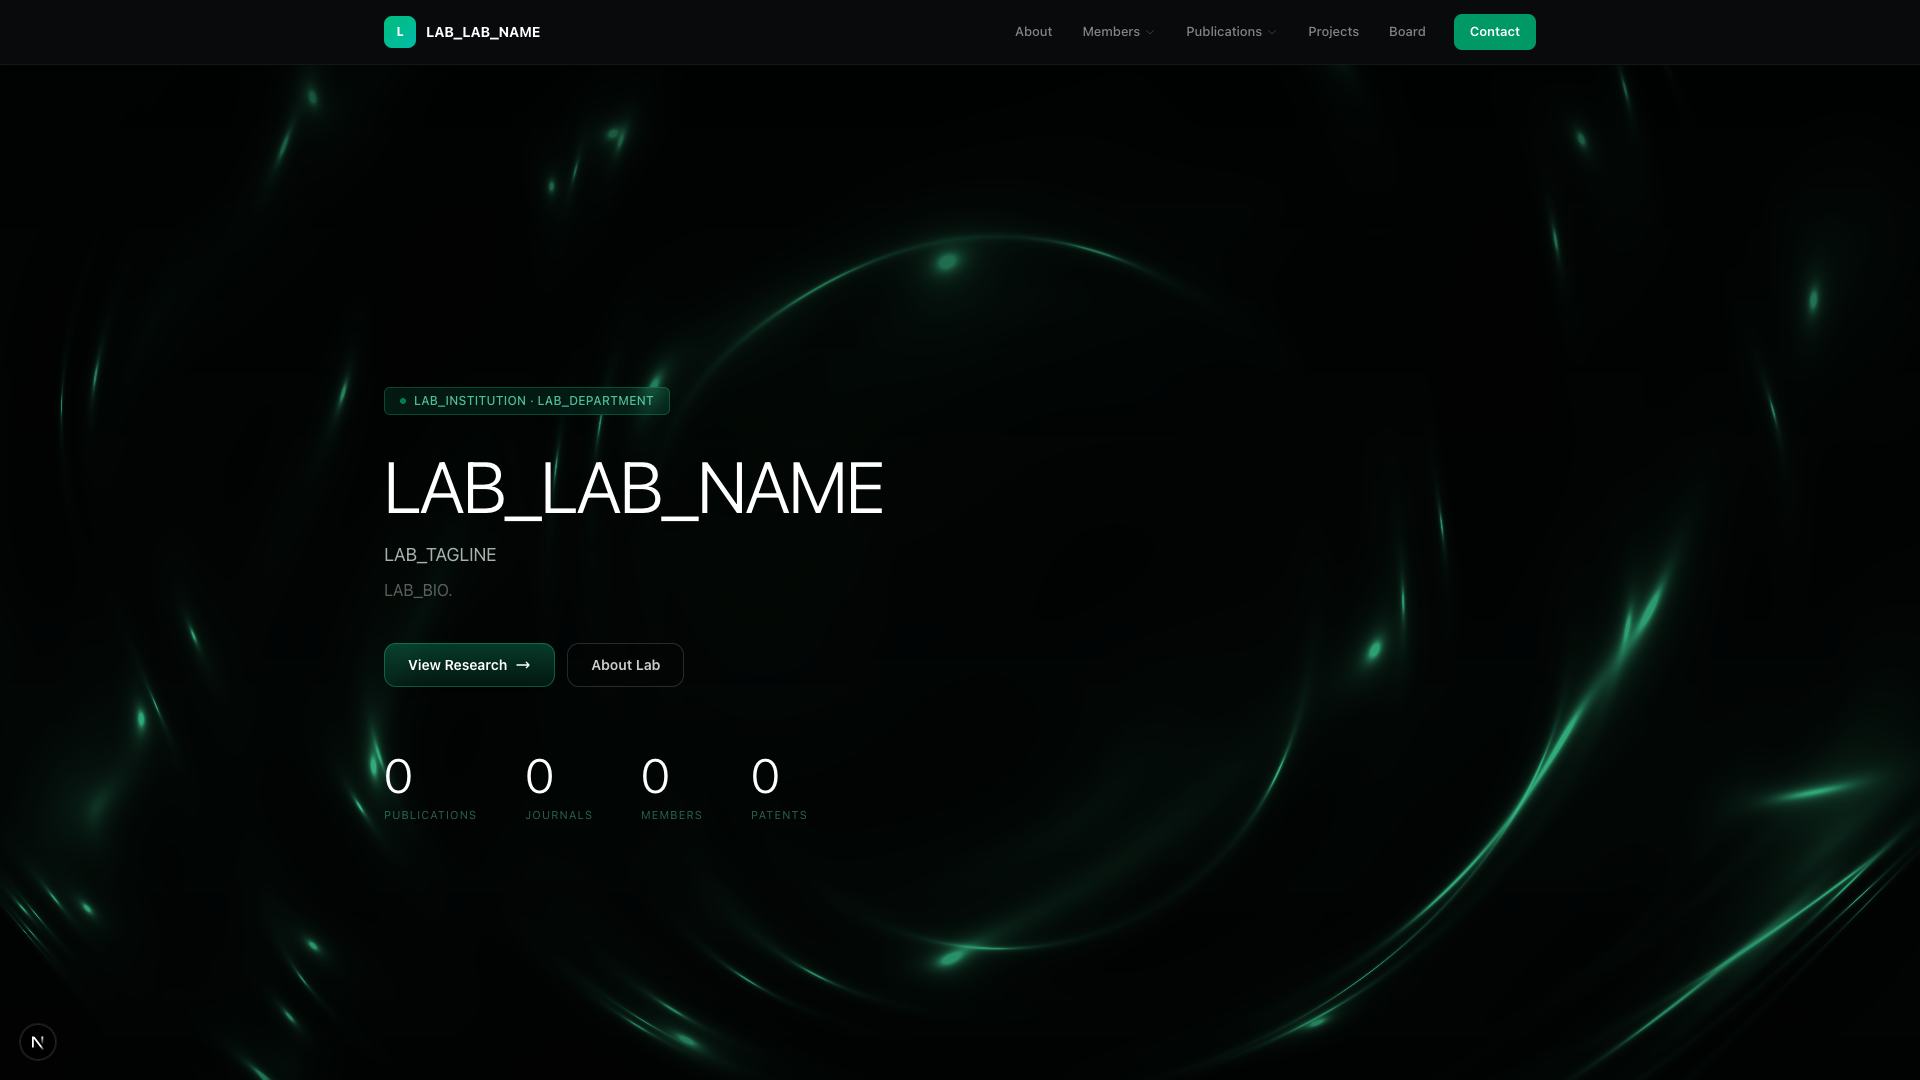Click the View Research button

458,665
